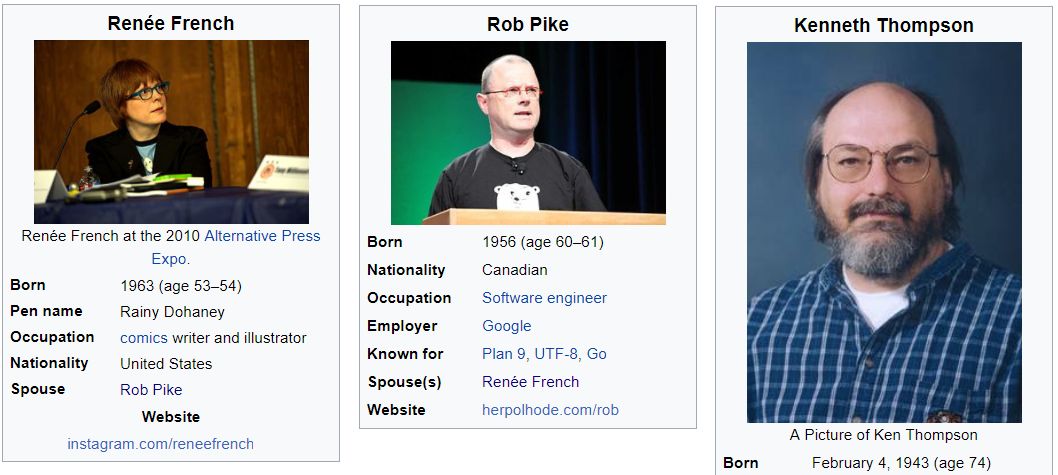Click the comics occupation link
1058x475 pixels.
144,337
